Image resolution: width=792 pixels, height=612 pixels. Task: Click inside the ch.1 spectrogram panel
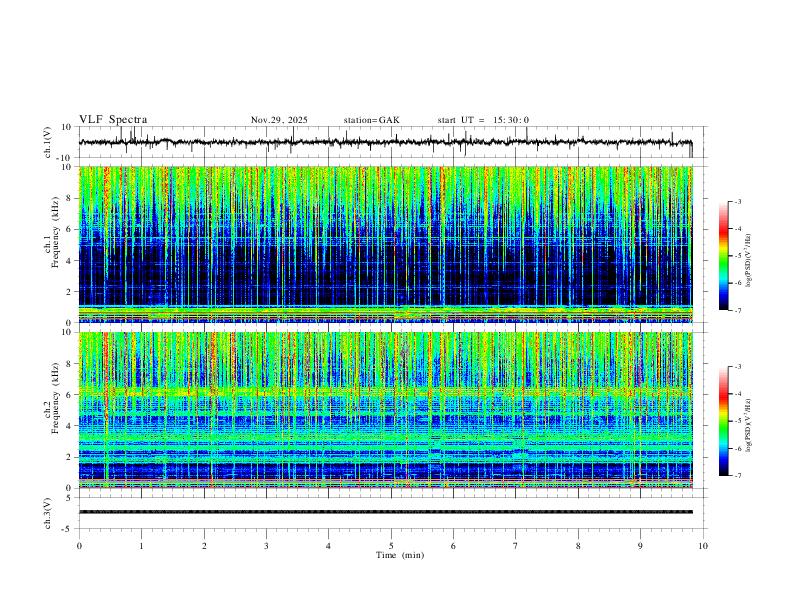coord(386,244)
